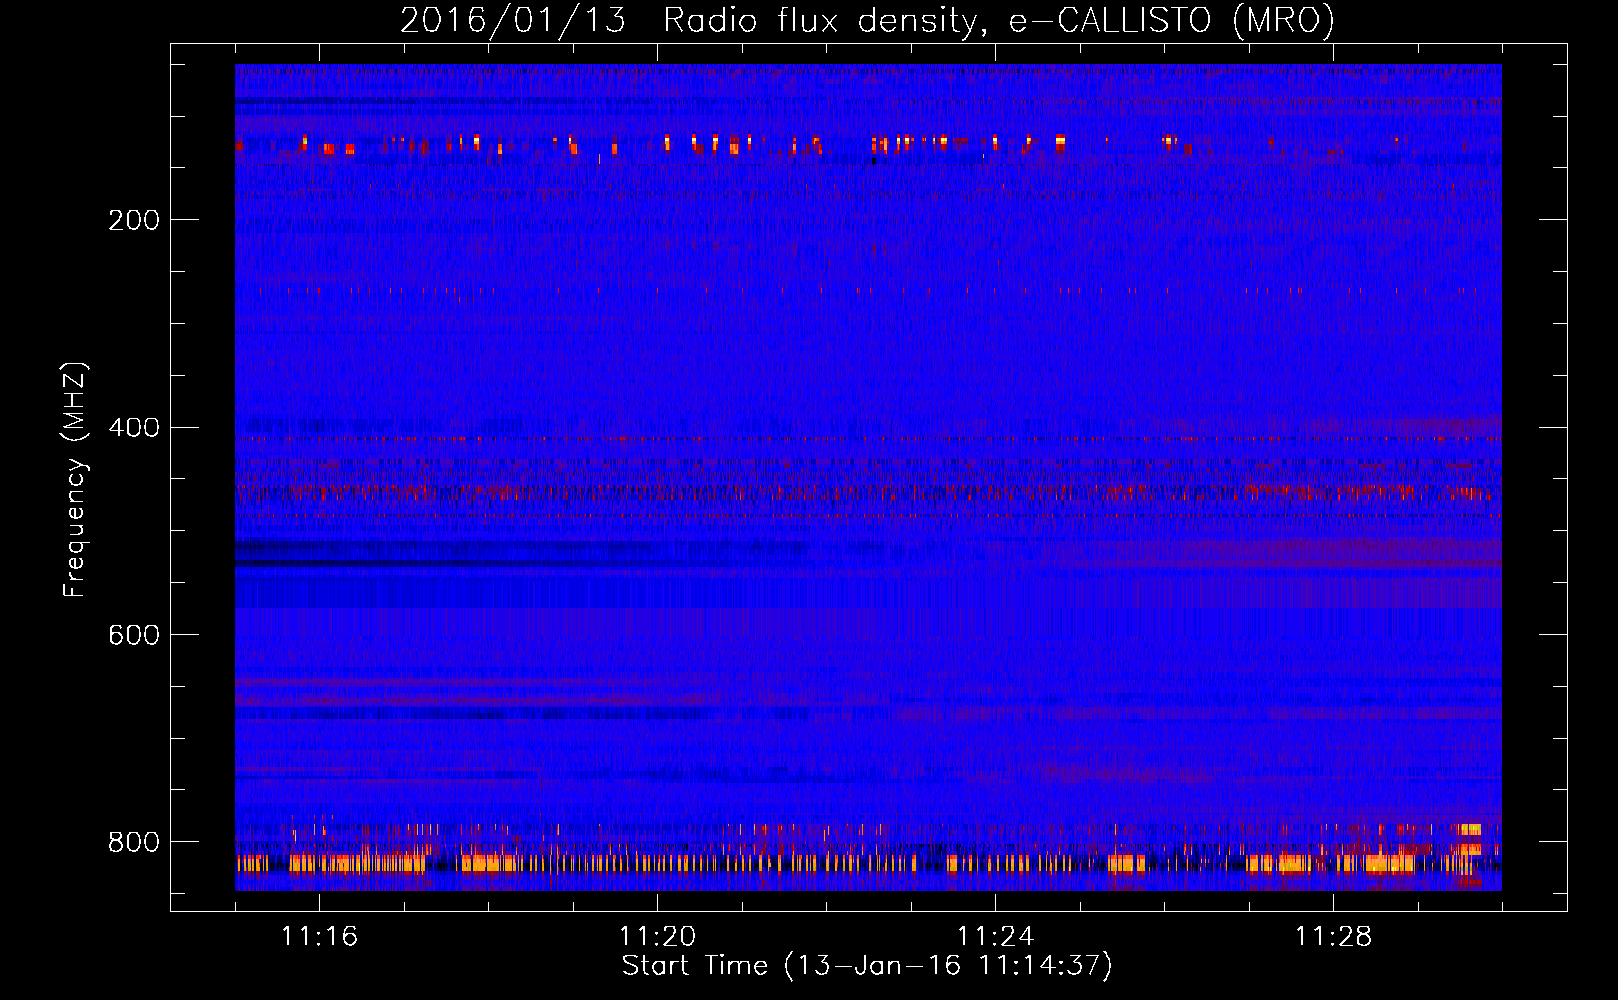Click the 11:28 time tick label
This screenshot has width=1618, height=1000.
(1333, 936)
